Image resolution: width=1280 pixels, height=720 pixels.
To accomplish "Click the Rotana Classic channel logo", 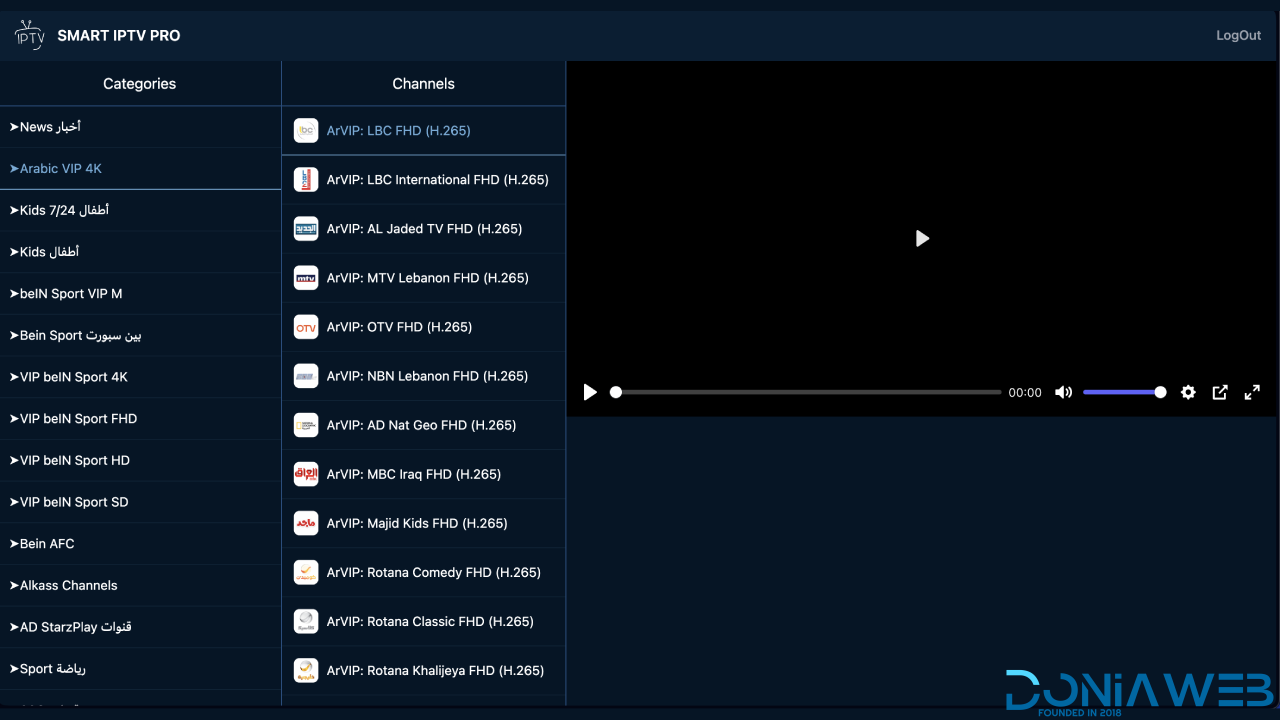I will 306,621.
